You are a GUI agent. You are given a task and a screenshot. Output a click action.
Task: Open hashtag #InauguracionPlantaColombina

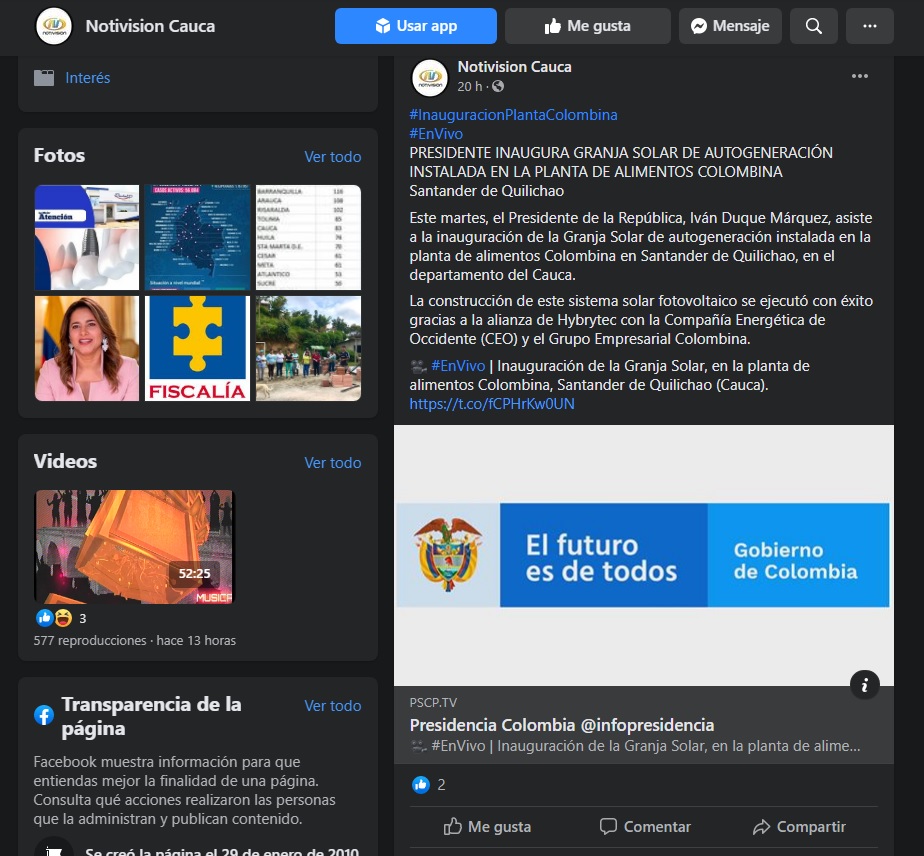coord(513,115)
